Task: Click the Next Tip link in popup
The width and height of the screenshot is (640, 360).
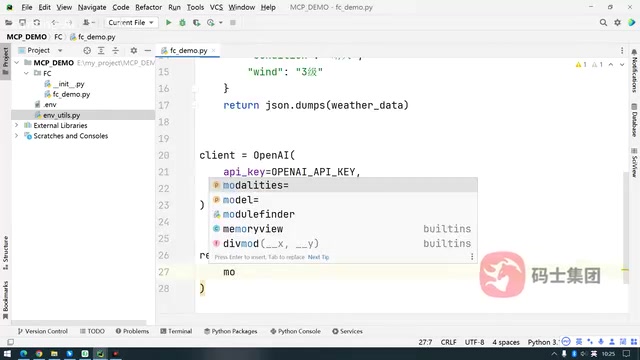Action: coord(318,257)
